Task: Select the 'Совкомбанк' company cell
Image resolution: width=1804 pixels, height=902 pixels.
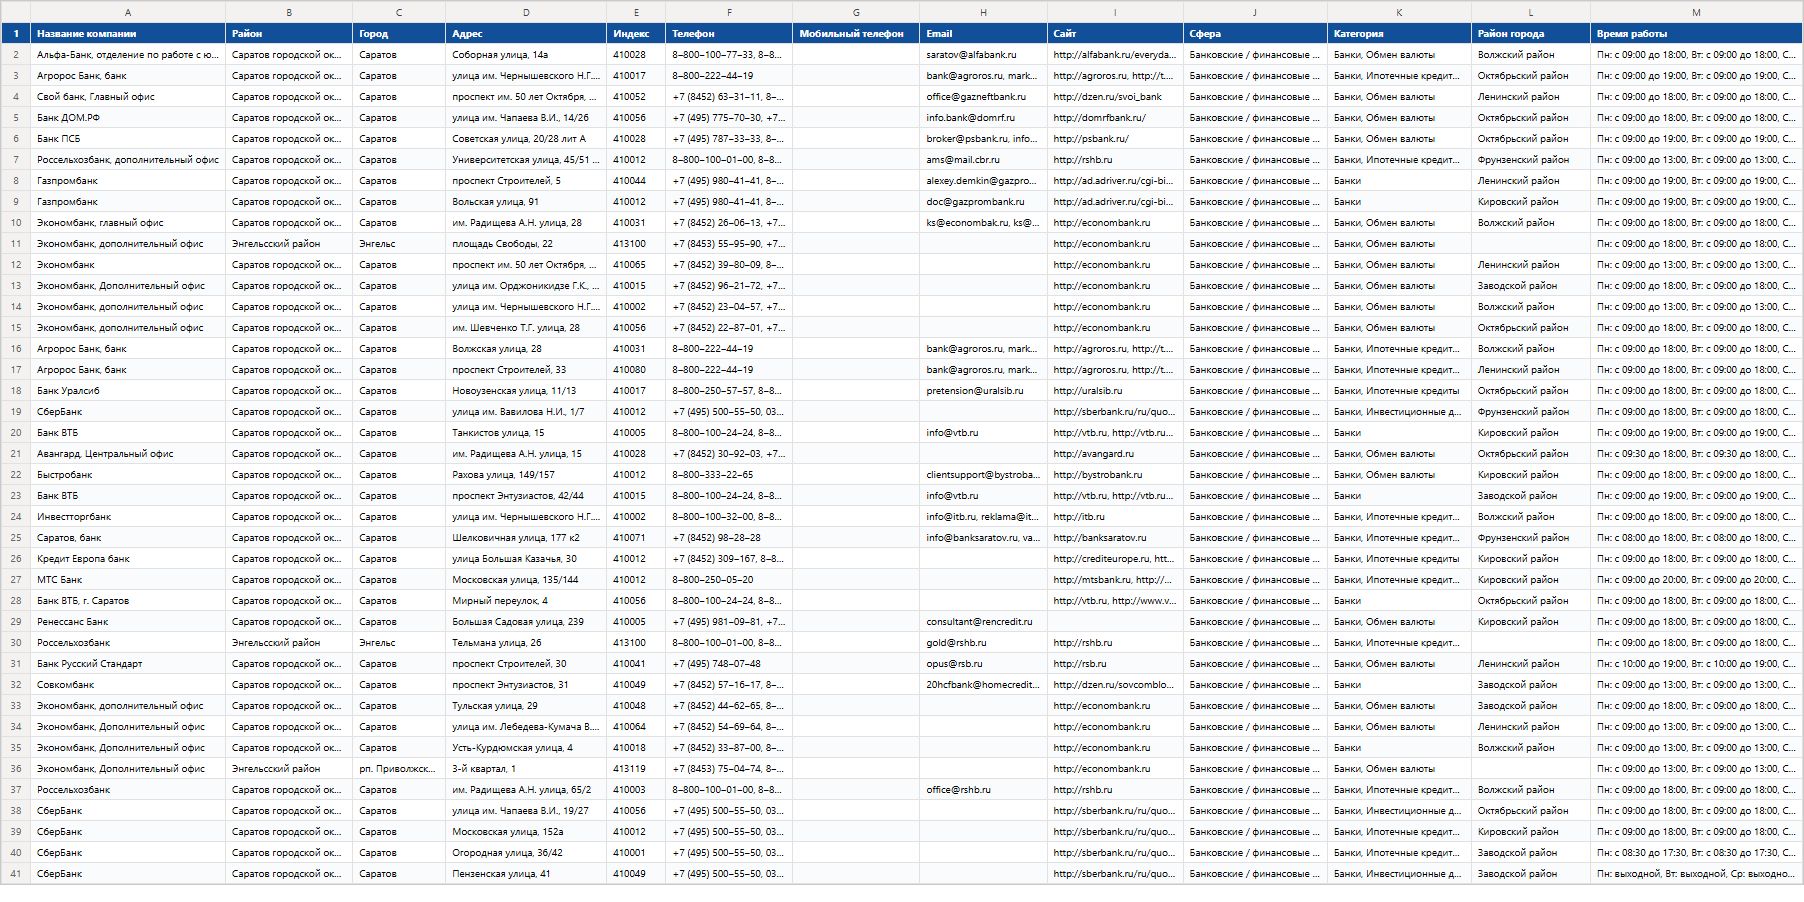Action: [128, 685]
